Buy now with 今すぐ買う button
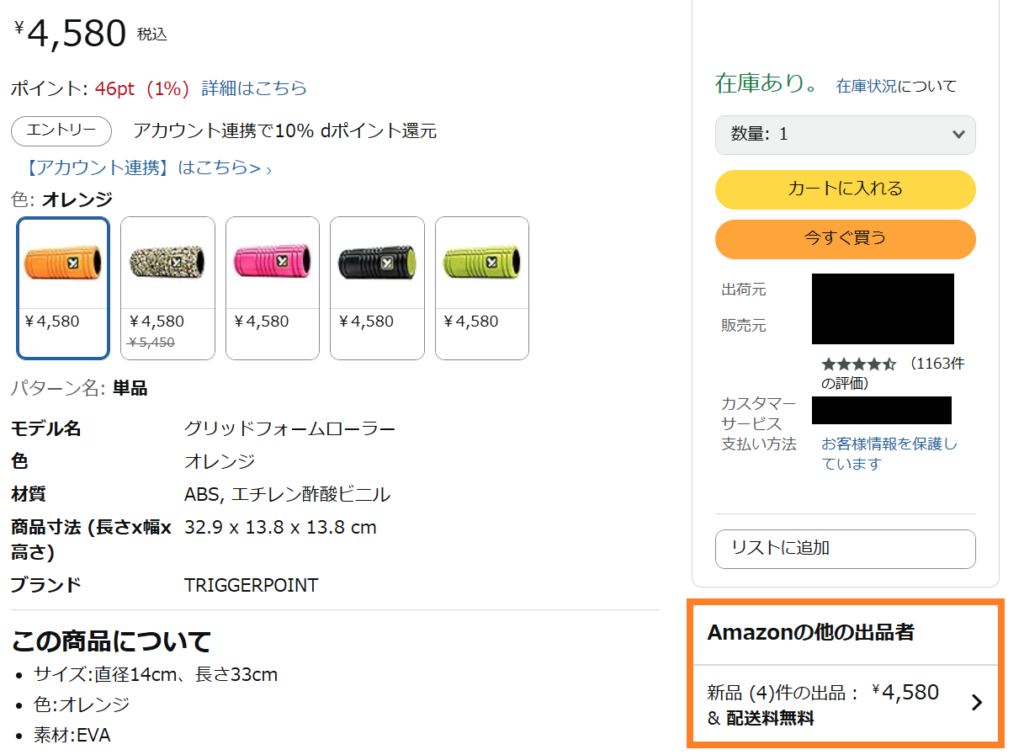 click(845, 238)
